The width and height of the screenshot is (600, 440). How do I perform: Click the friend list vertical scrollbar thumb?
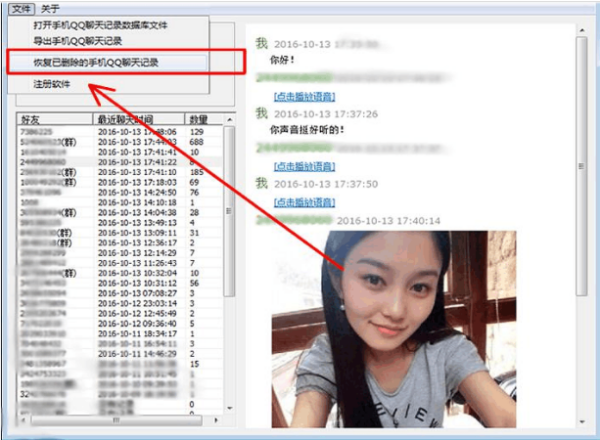[229, 211]
